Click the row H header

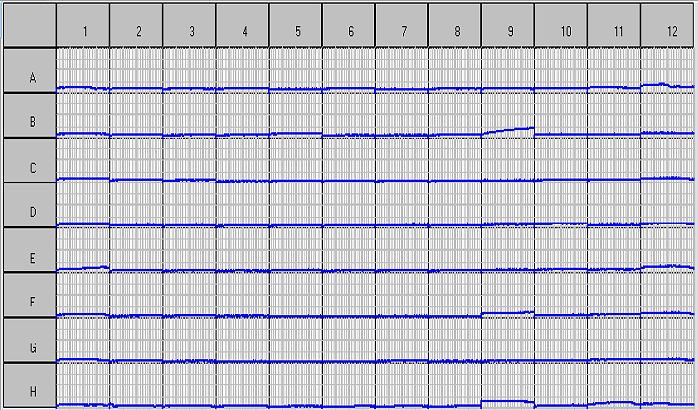click(x=30, y=390)
